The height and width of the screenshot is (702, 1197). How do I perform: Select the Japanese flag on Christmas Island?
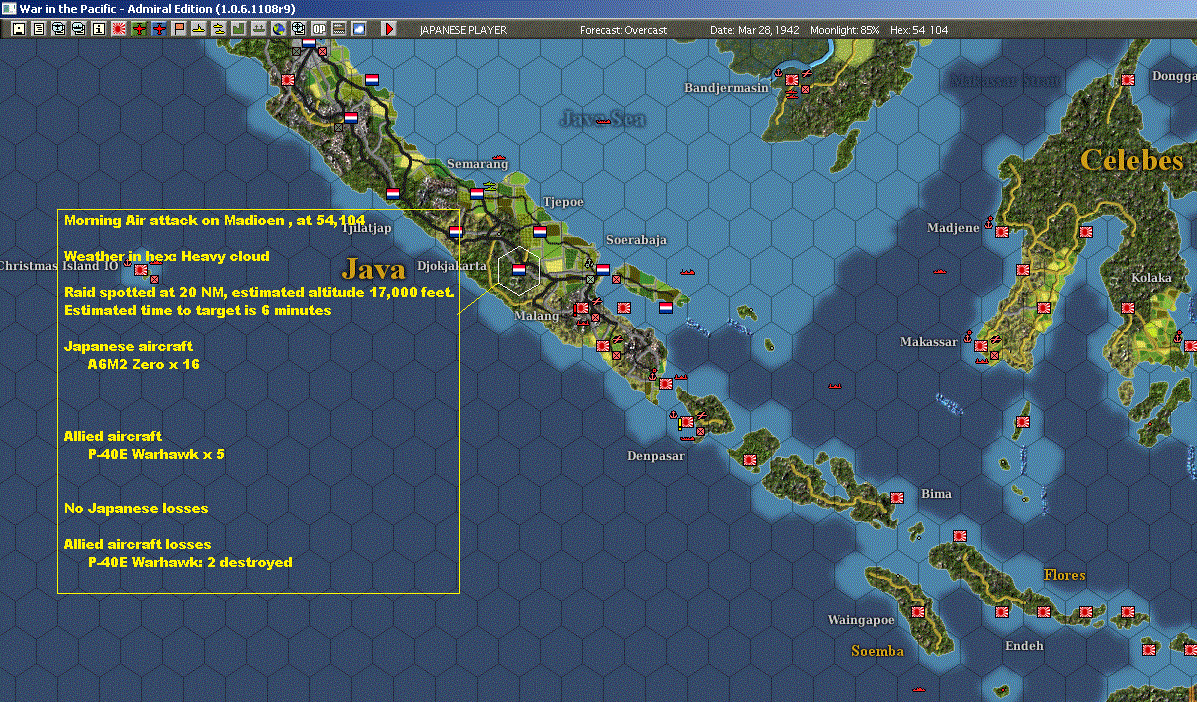(141, 269)
